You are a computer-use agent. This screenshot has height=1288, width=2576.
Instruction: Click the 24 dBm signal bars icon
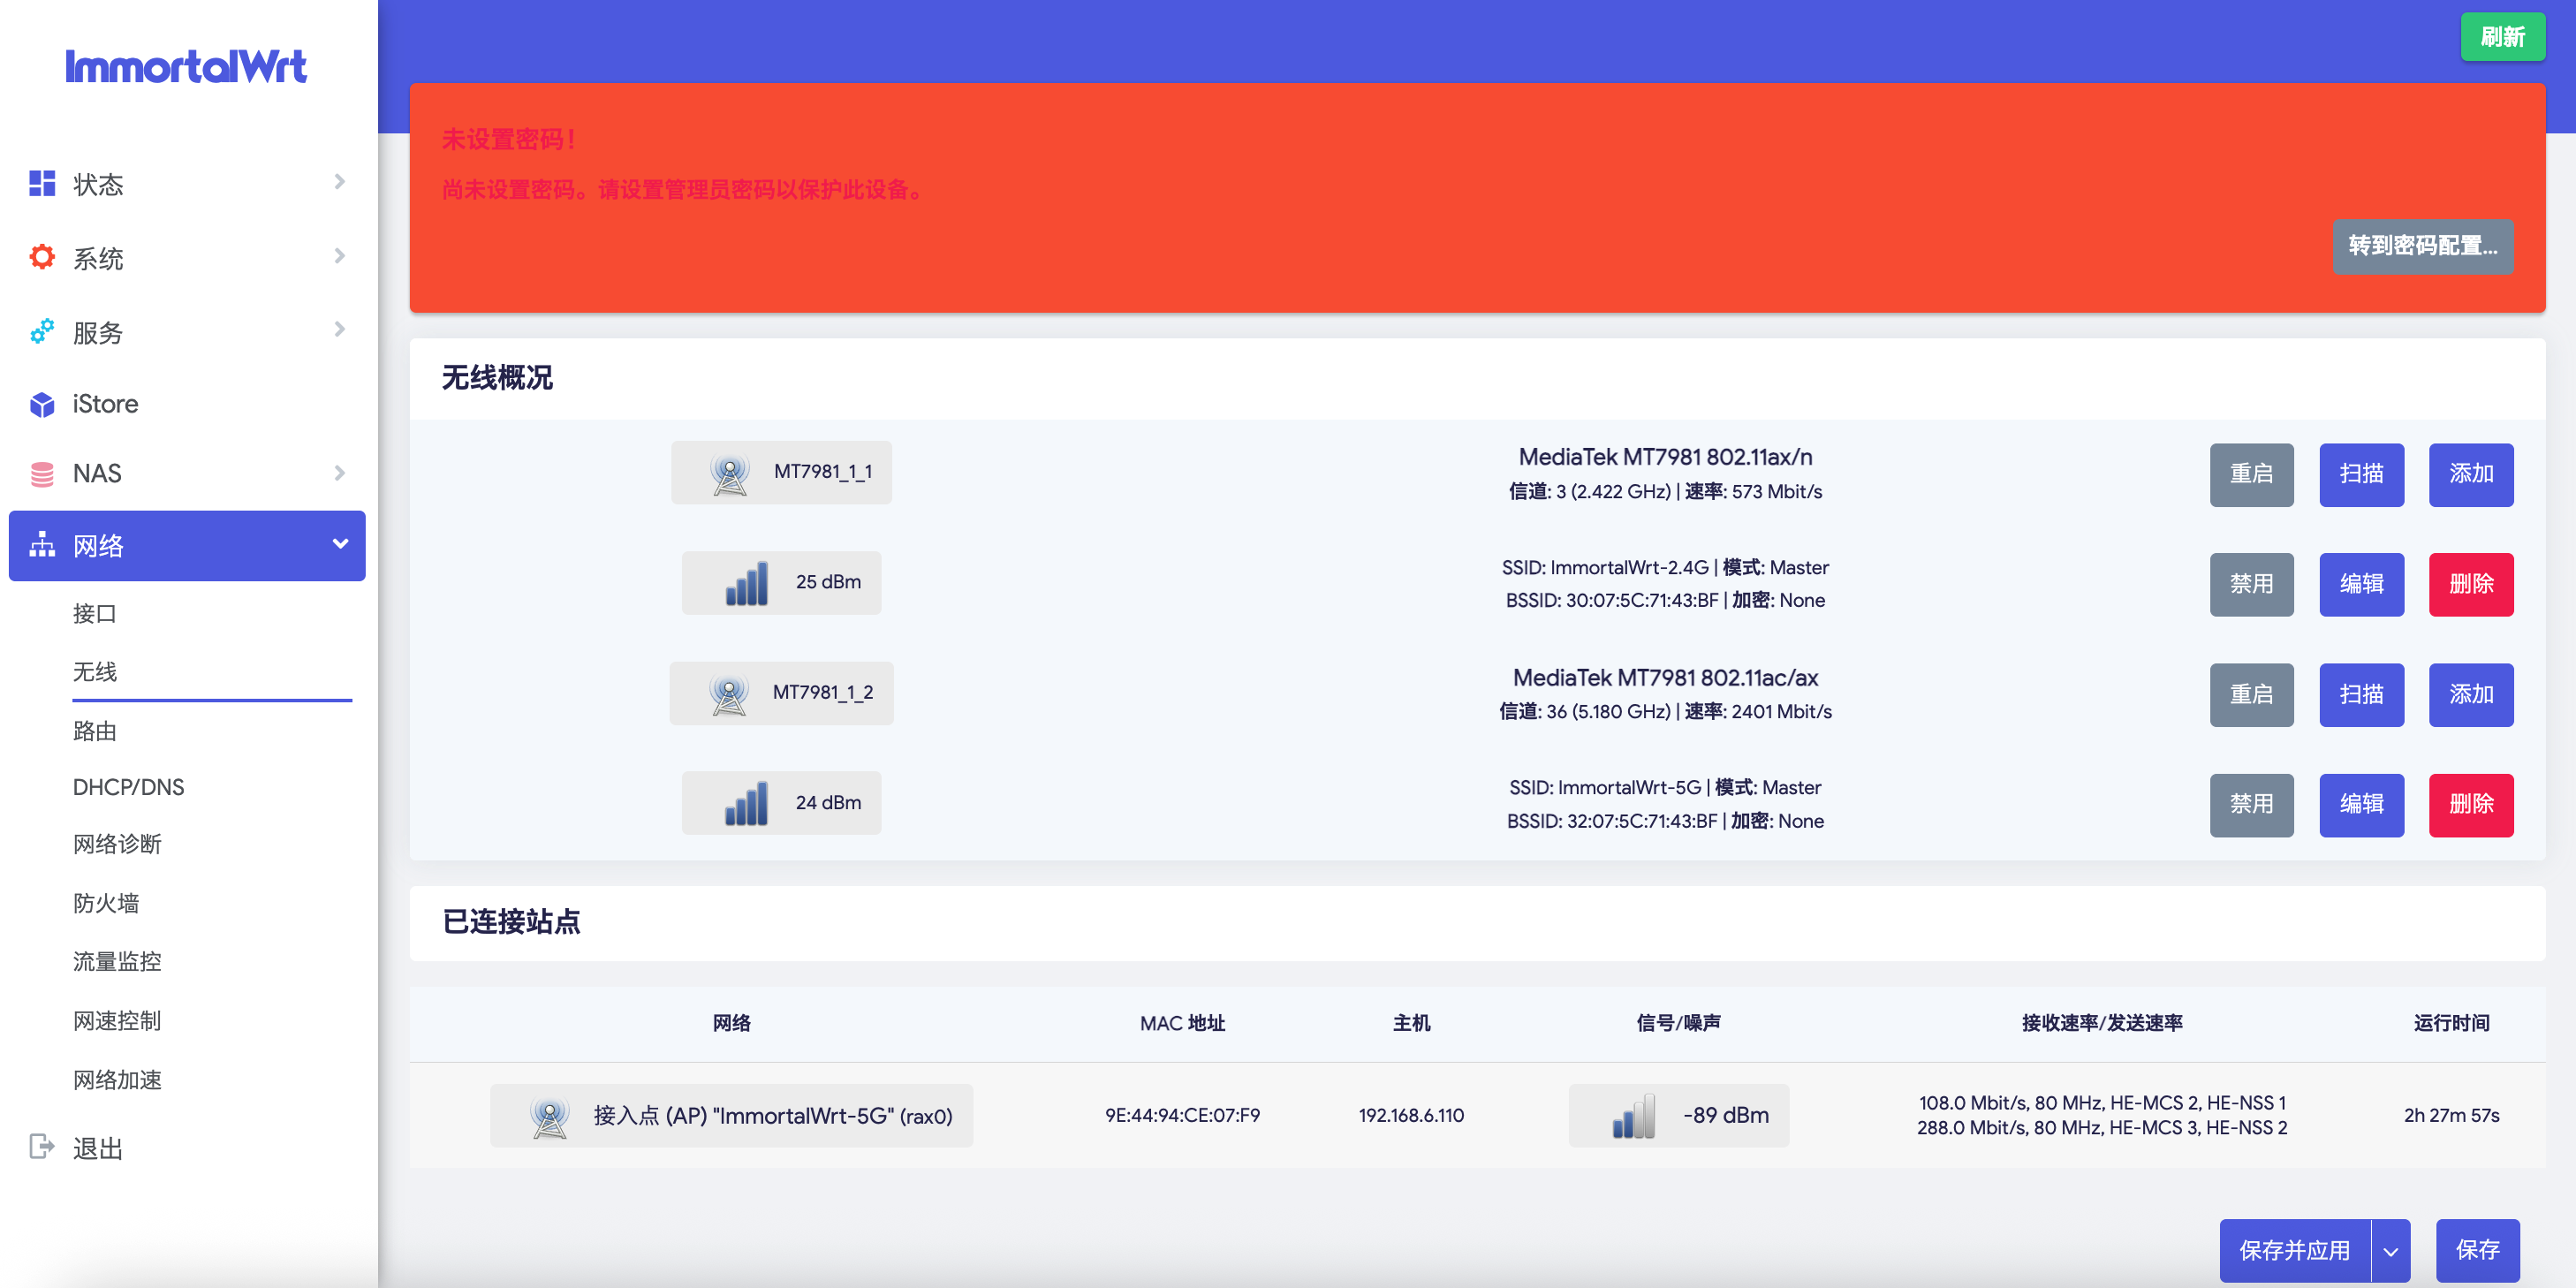click(x=747, y=803)
